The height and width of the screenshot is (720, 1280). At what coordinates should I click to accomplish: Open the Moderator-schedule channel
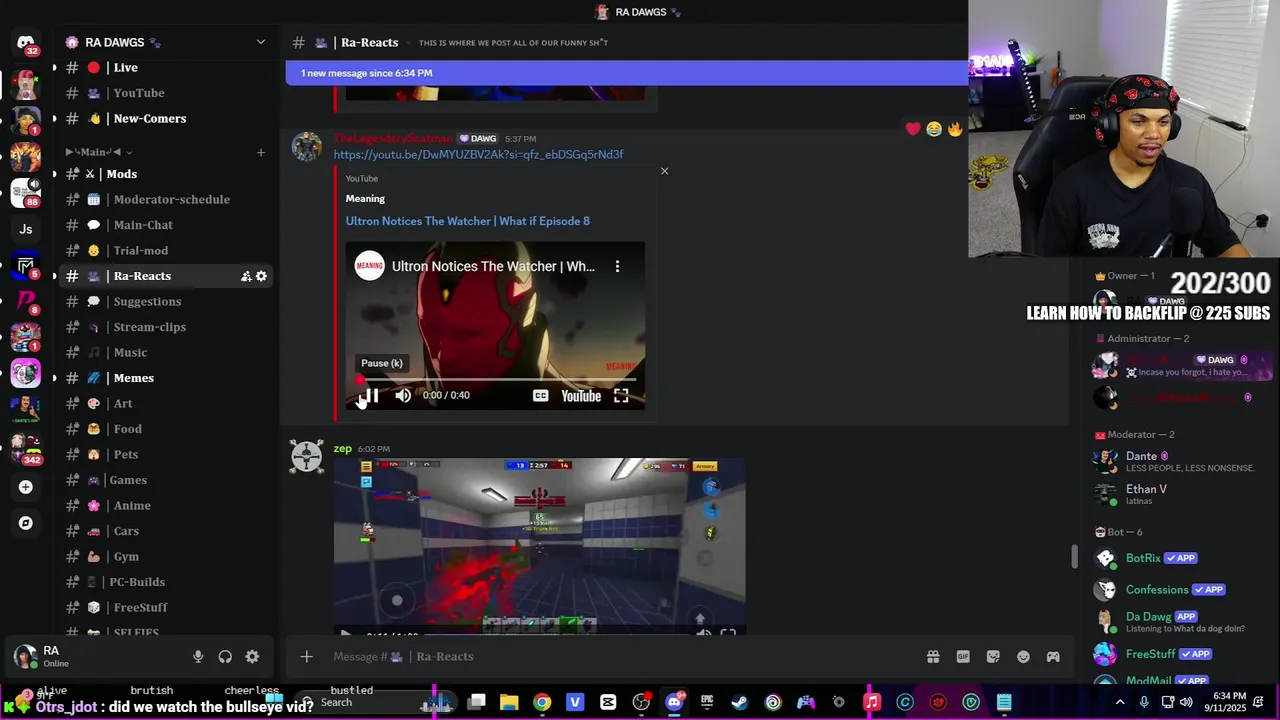point(166,200)
